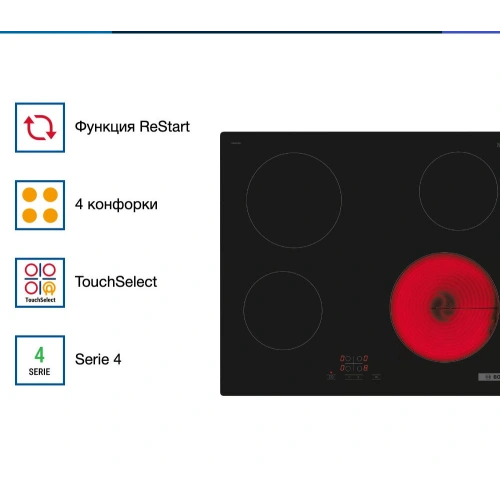
Task: Open the TouchSelect feature icon
Action: pos(40,283)
